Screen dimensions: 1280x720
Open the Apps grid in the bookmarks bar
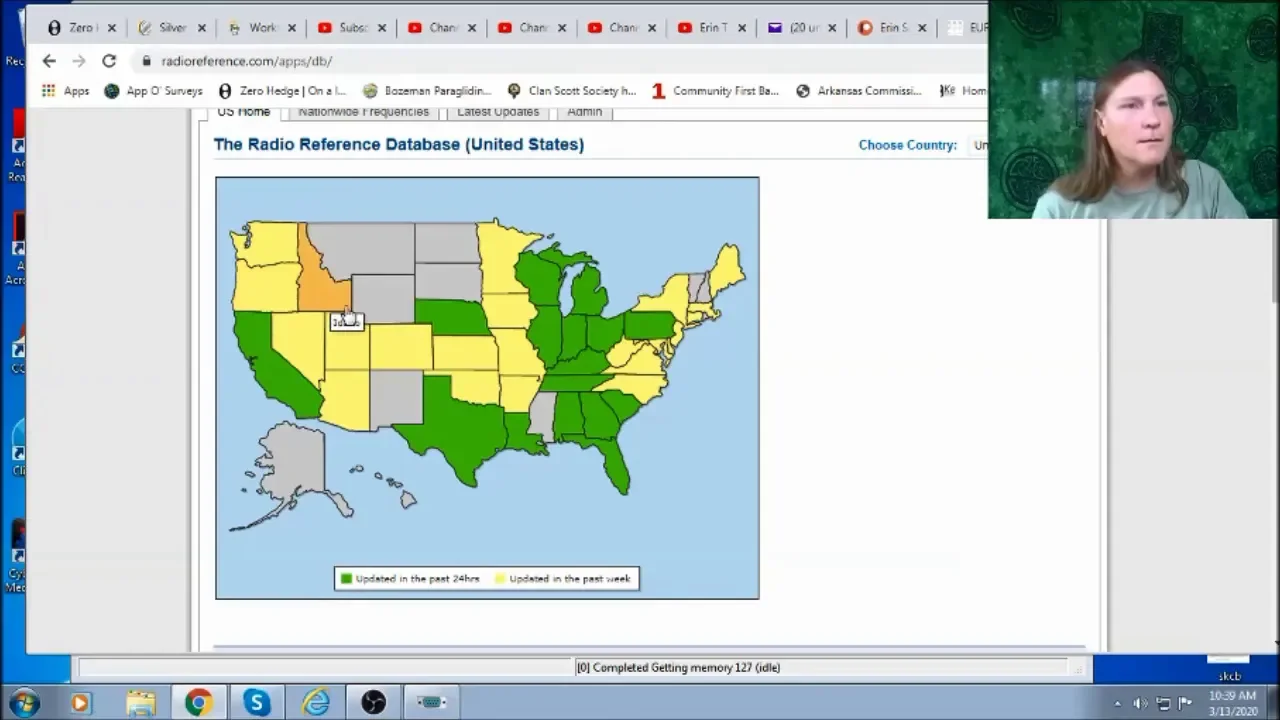[65, 91]
